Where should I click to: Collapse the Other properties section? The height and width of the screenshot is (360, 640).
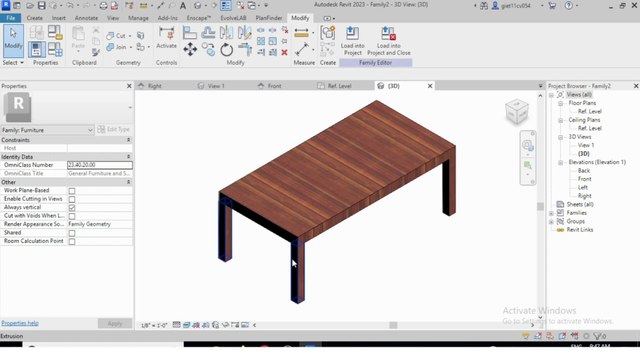pyautogui.click(x=128, y=182)
